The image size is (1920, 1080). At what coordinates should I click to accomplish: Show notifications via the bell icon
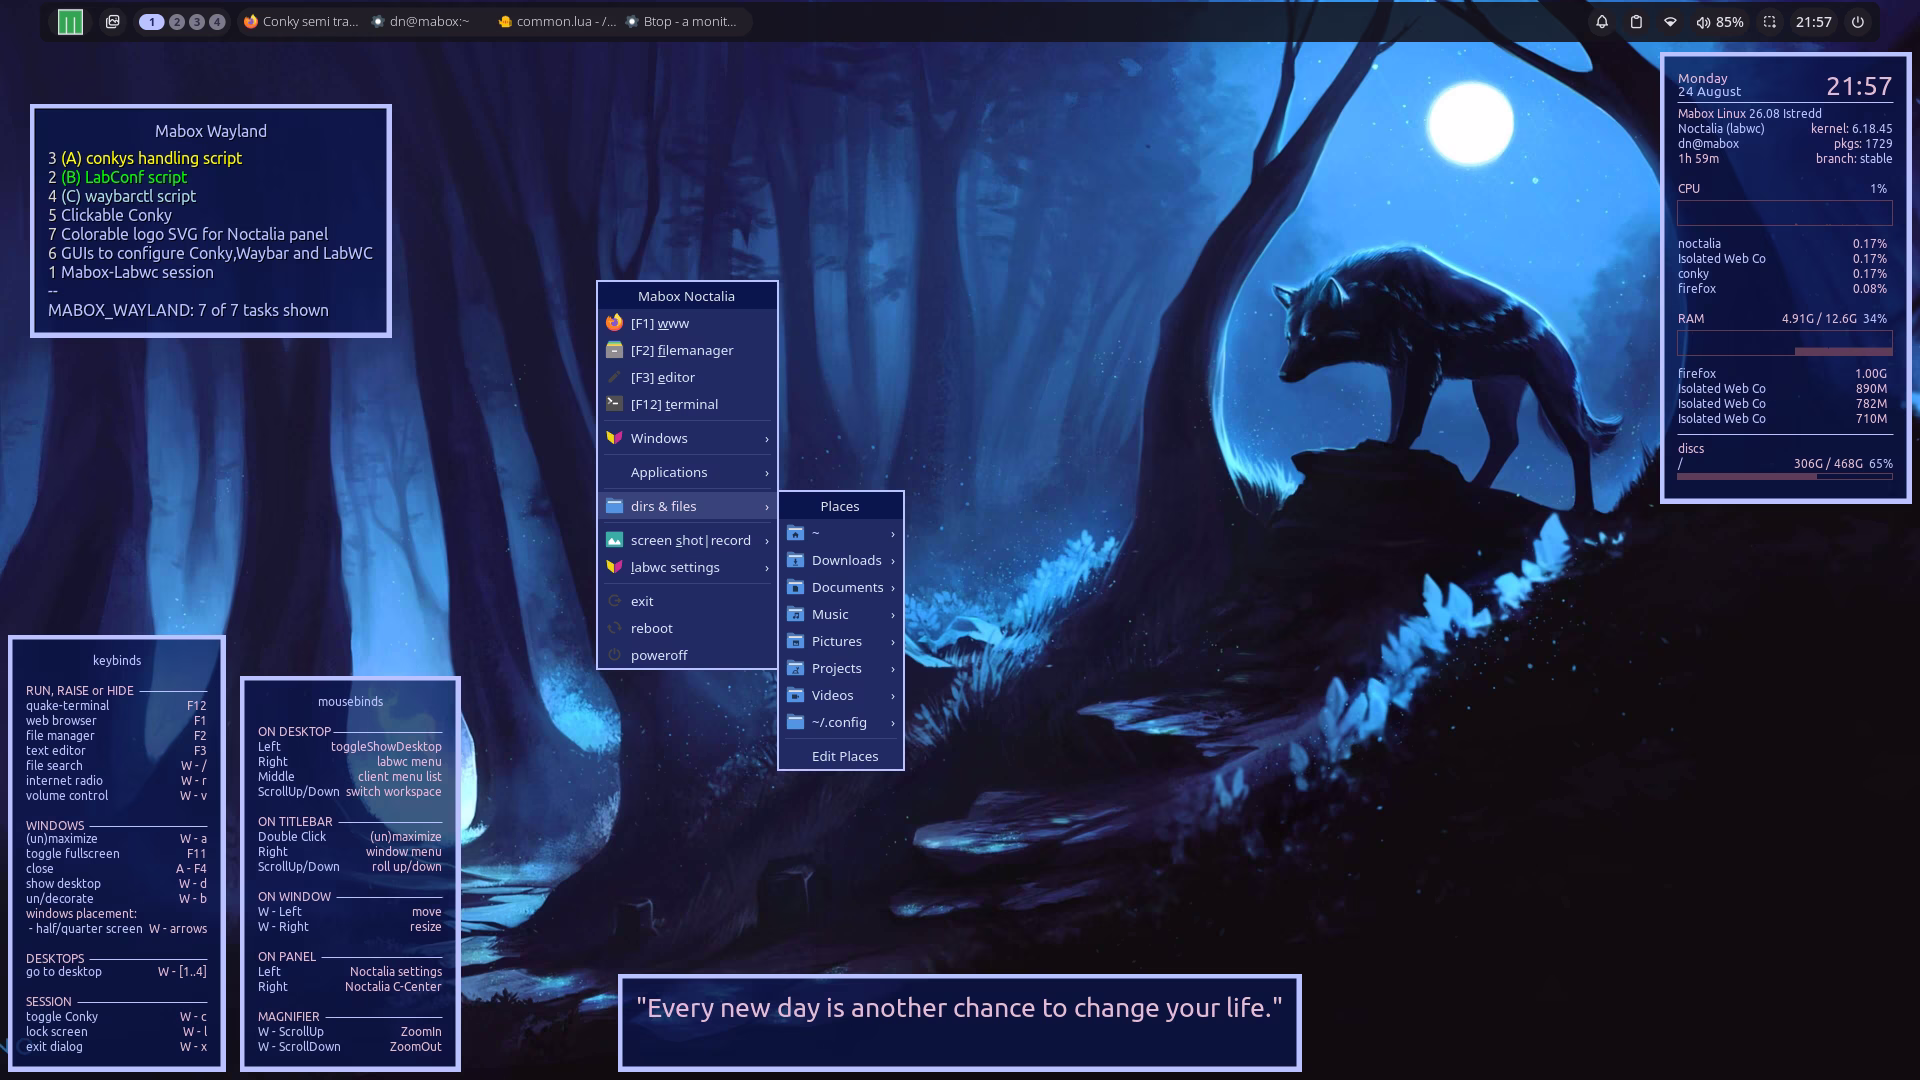(1602, 22)
